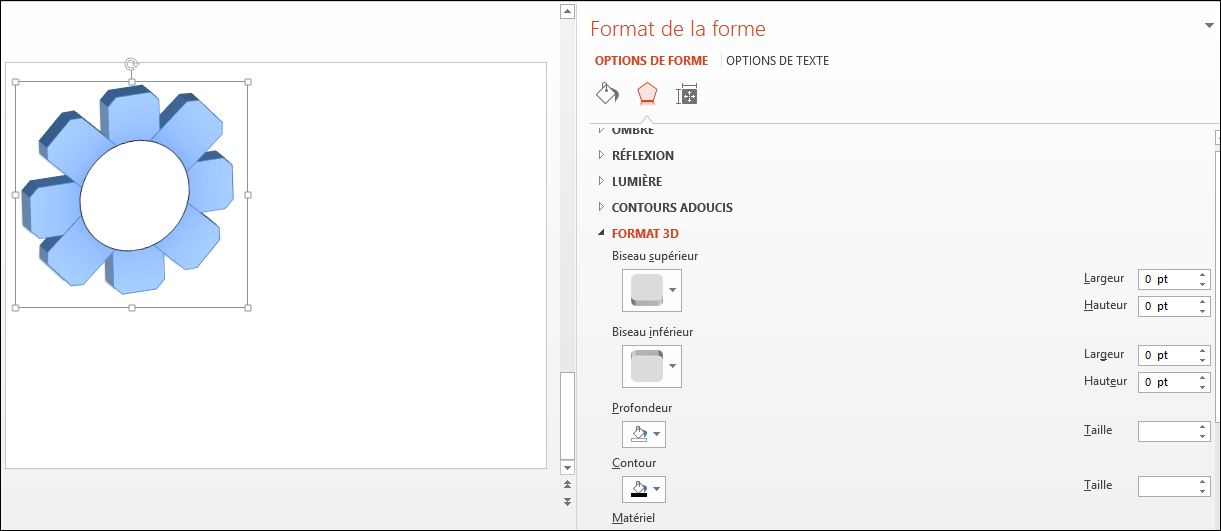Open the Size & Properties icon
This screenshot has width=1221, height=531.
tap(686, 95)
